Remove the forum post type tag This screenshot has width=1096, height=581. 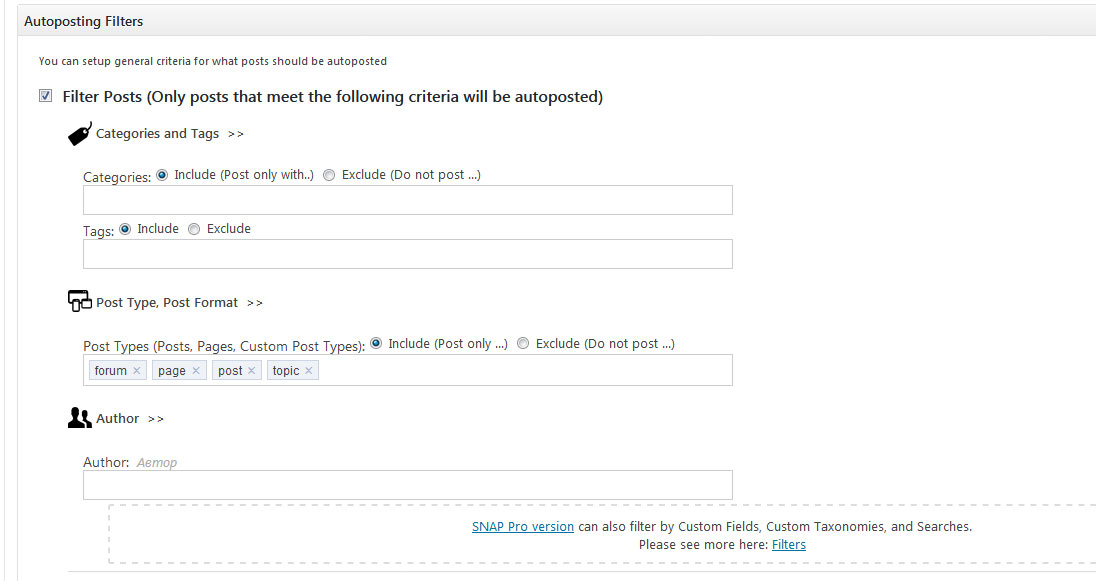[x=136, y=371]
